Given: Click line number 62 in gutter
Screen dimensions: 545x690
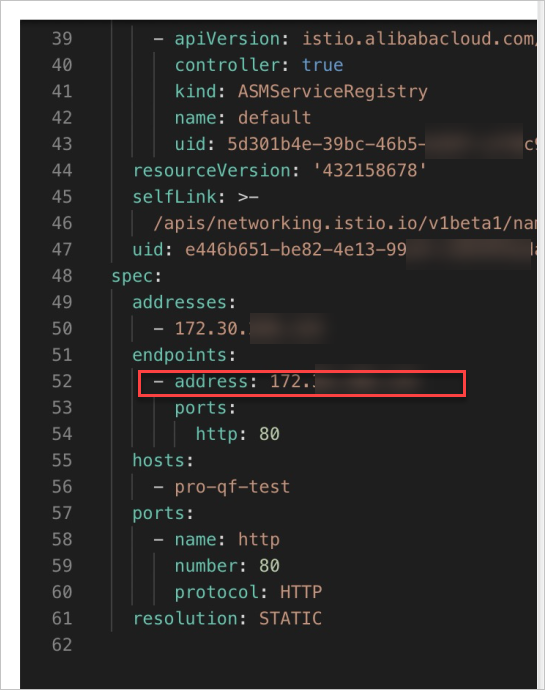Looking at the screenshot, I should 62,645.
